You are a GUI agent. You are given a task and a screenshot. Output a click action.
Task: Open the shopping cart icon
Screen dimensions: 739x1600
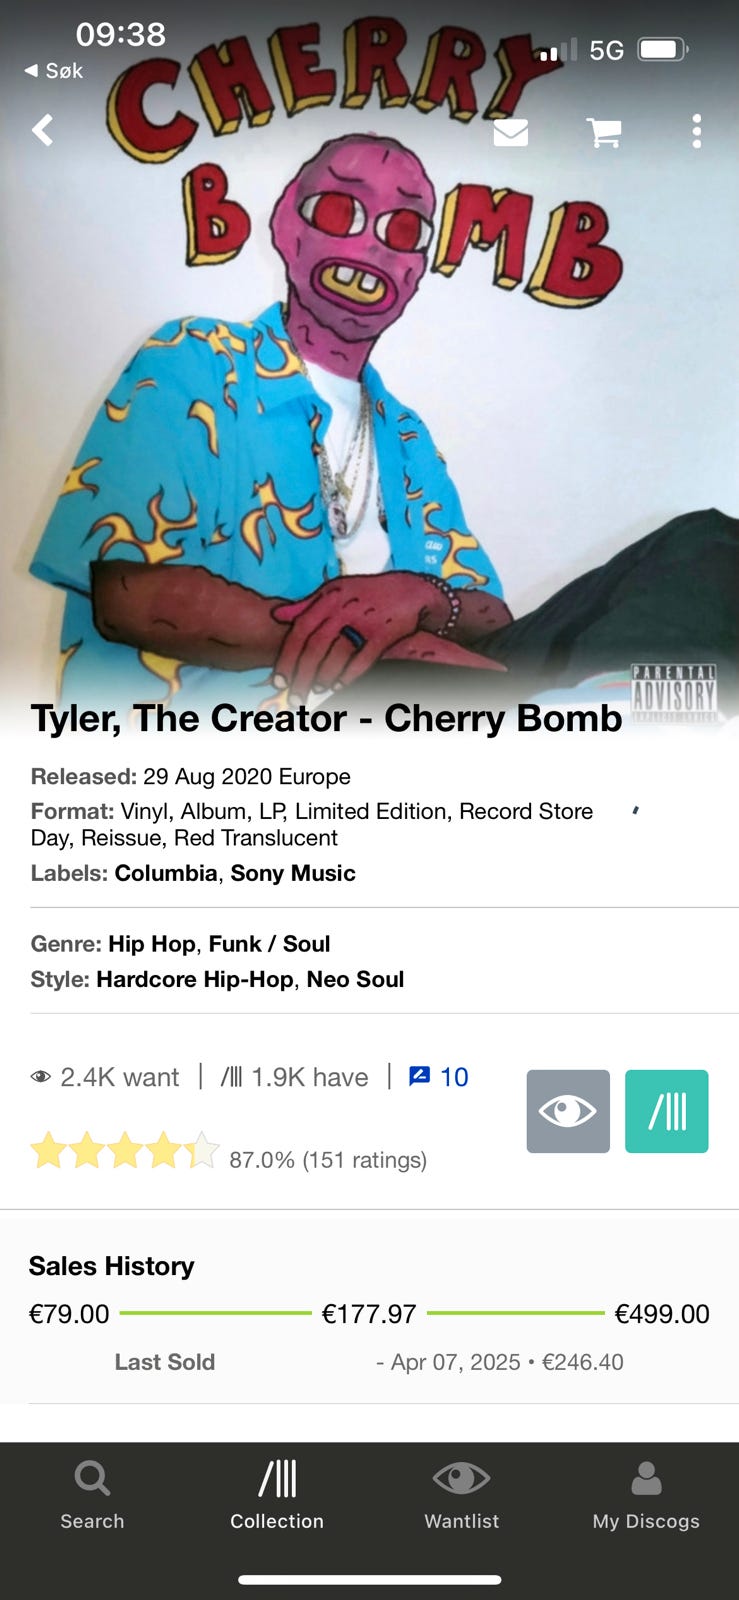(x=604, y=132)
